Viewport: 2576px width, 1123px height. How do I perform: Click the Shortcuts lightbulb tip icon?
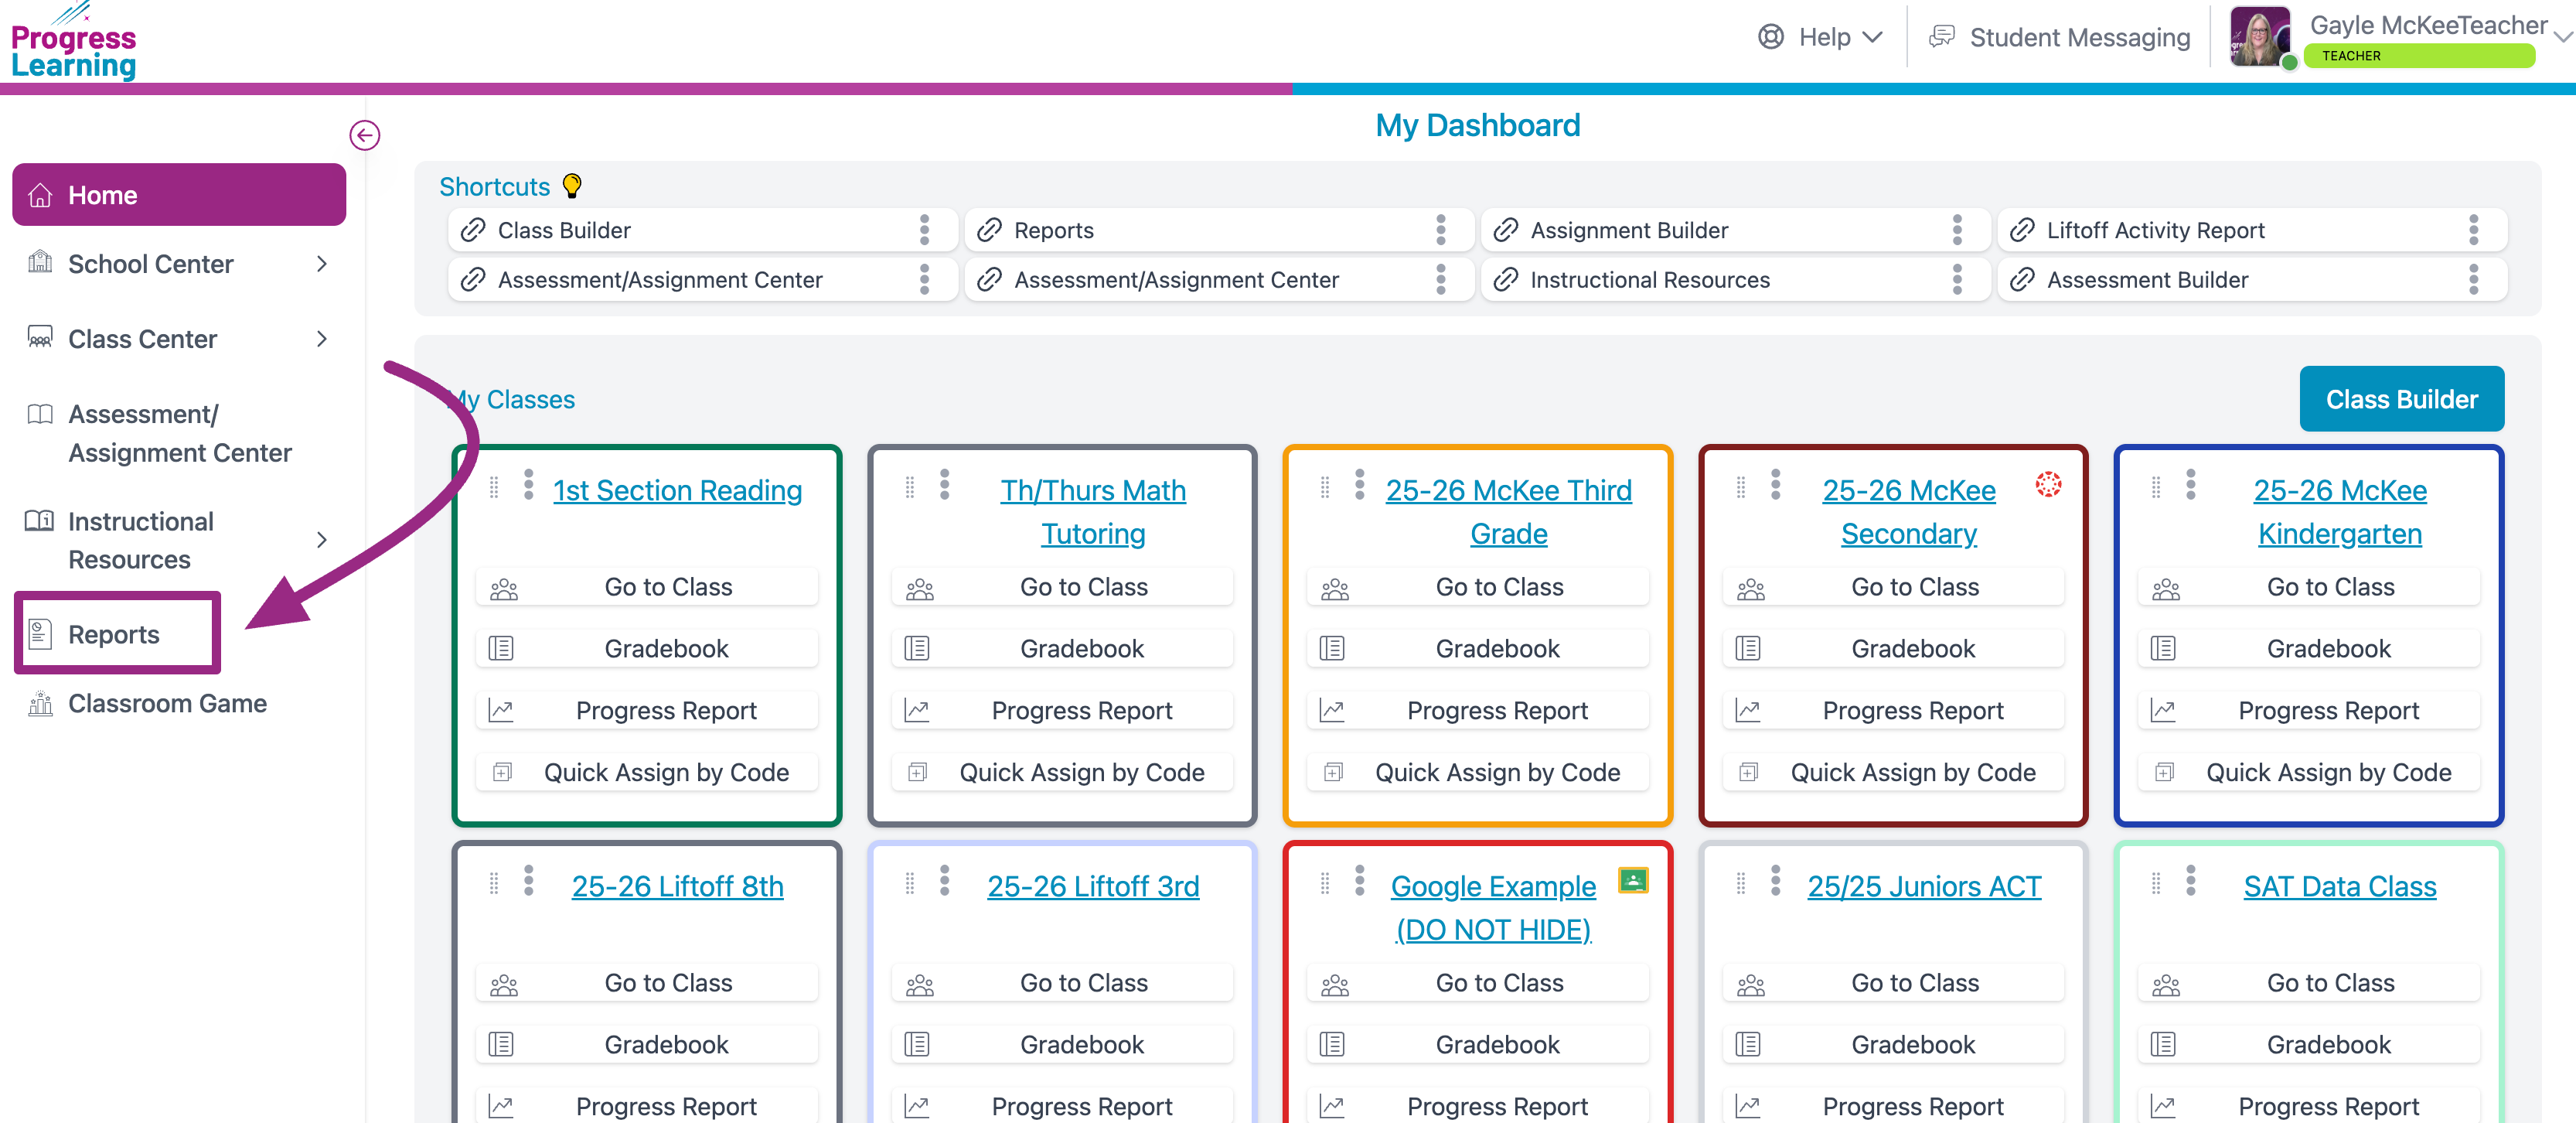click(x=572, y=186)
